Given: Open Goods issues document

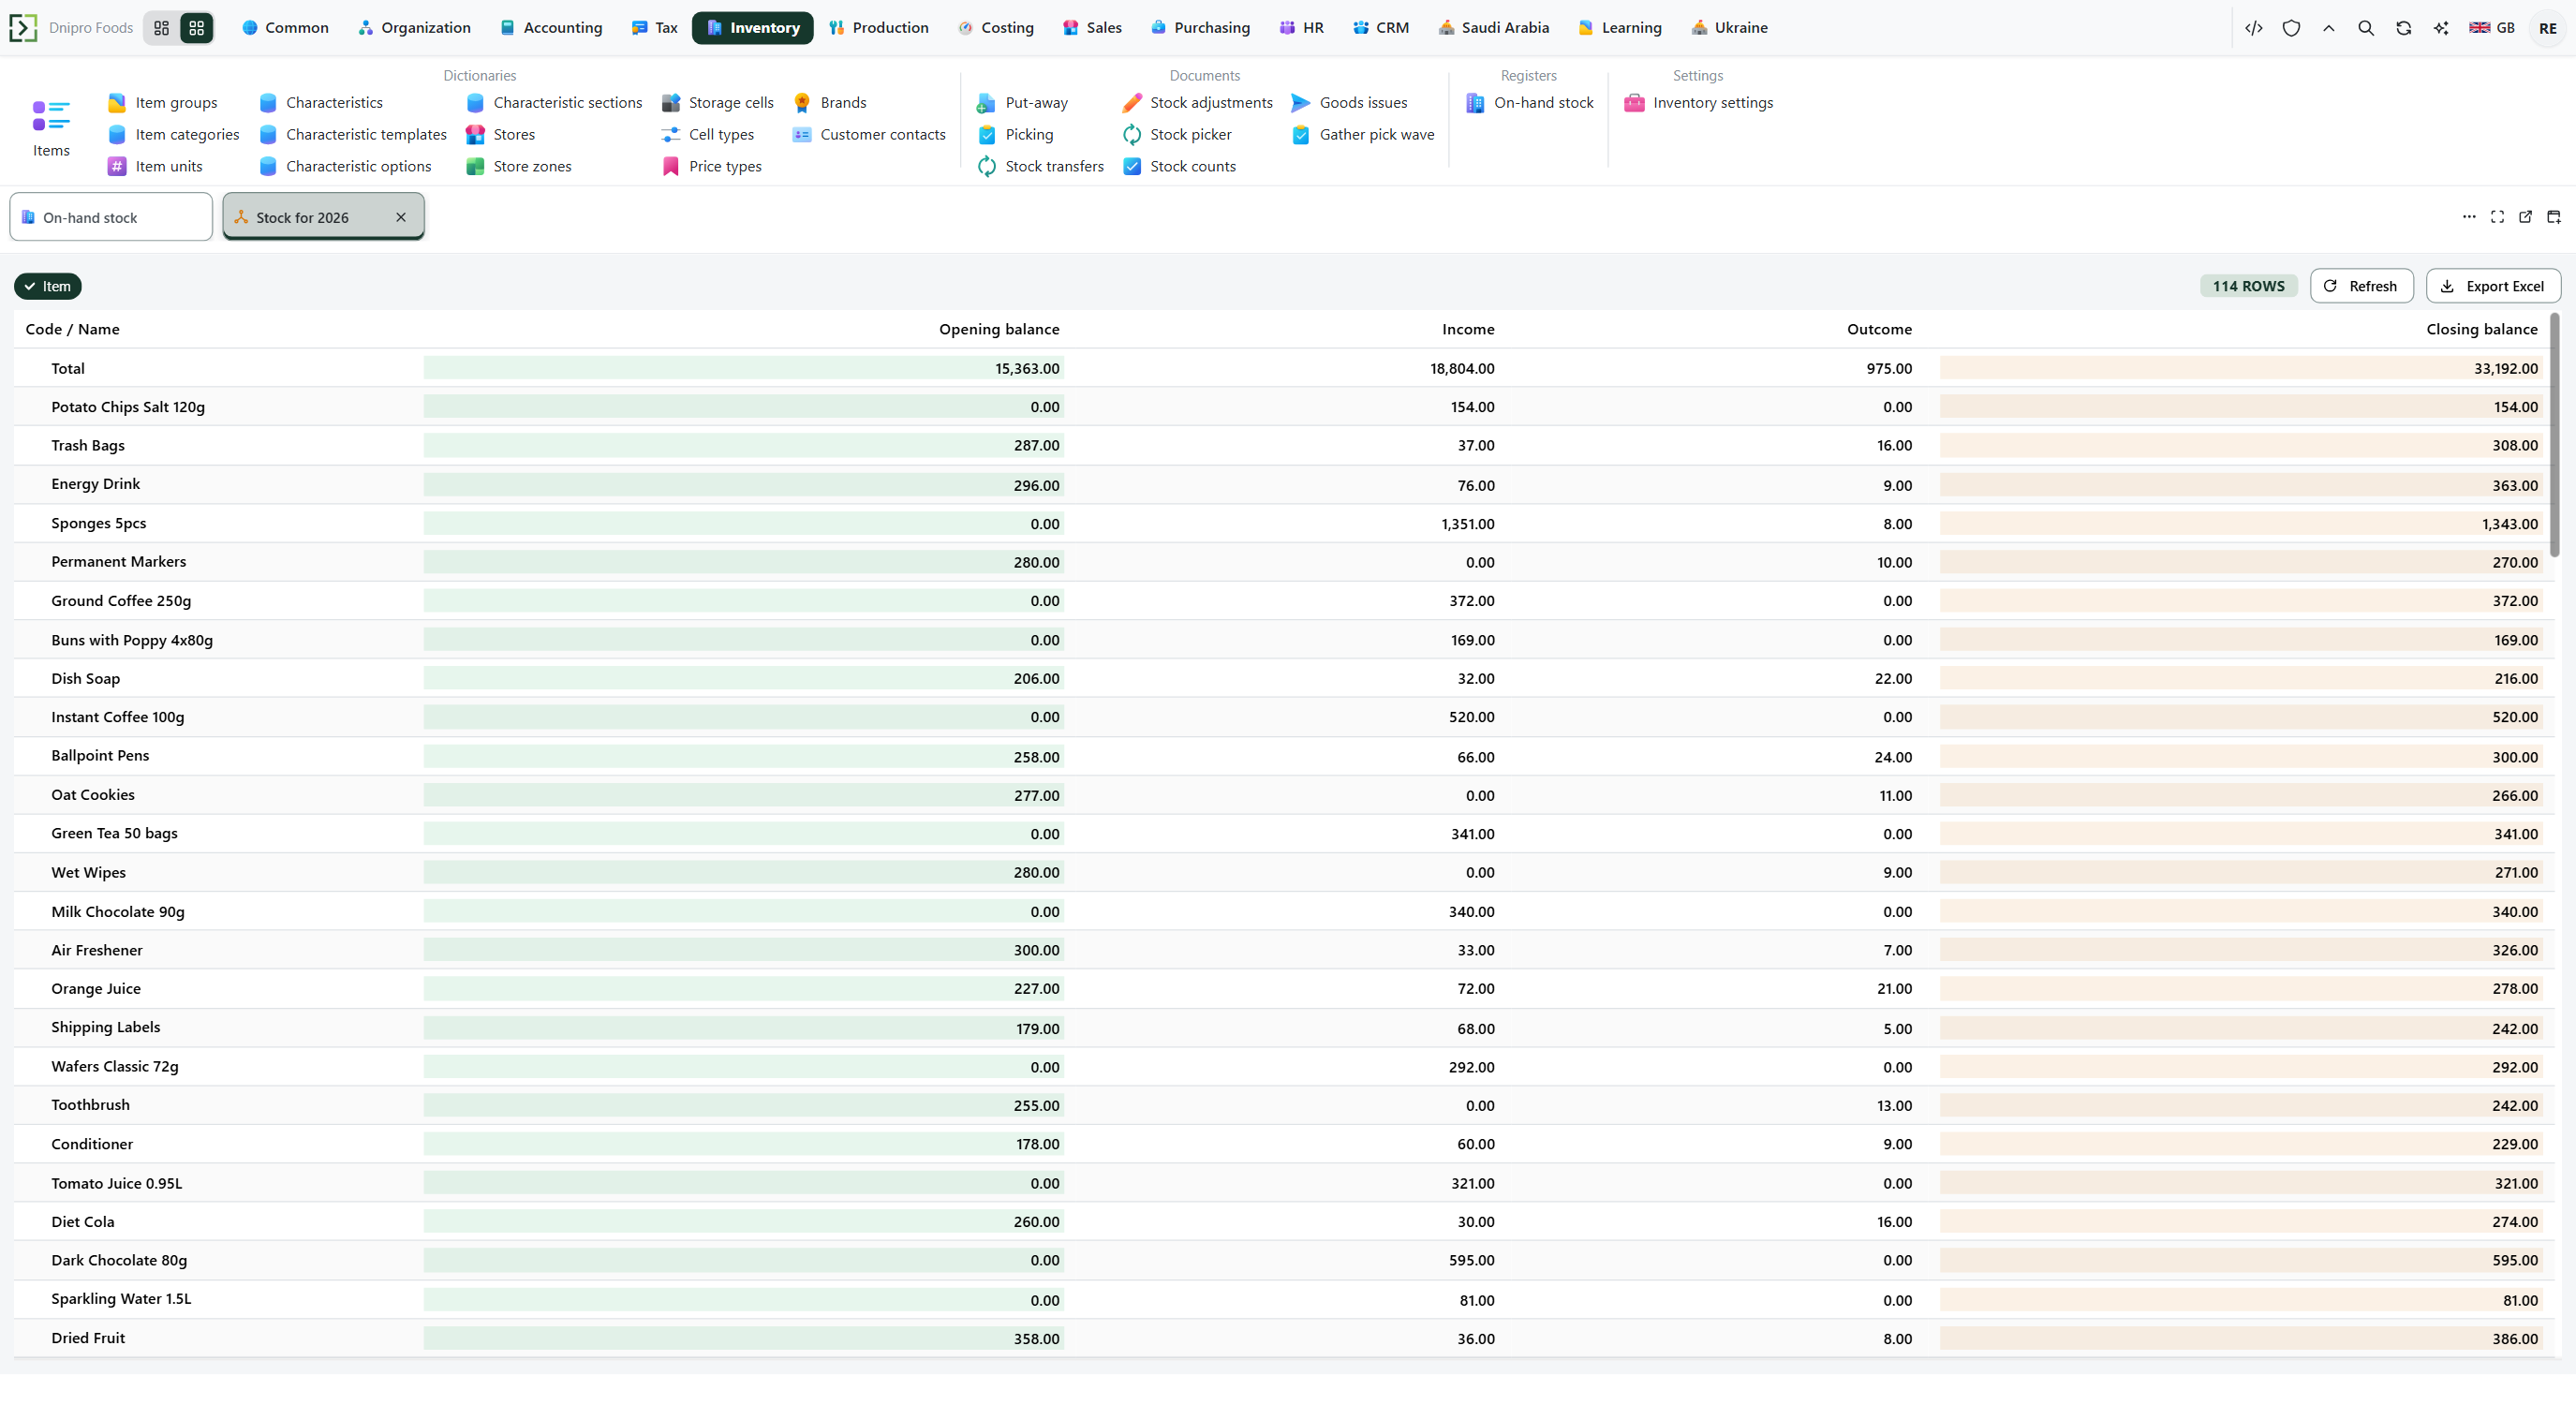Looking at the screenshot, I should [x=1349, y=103].
